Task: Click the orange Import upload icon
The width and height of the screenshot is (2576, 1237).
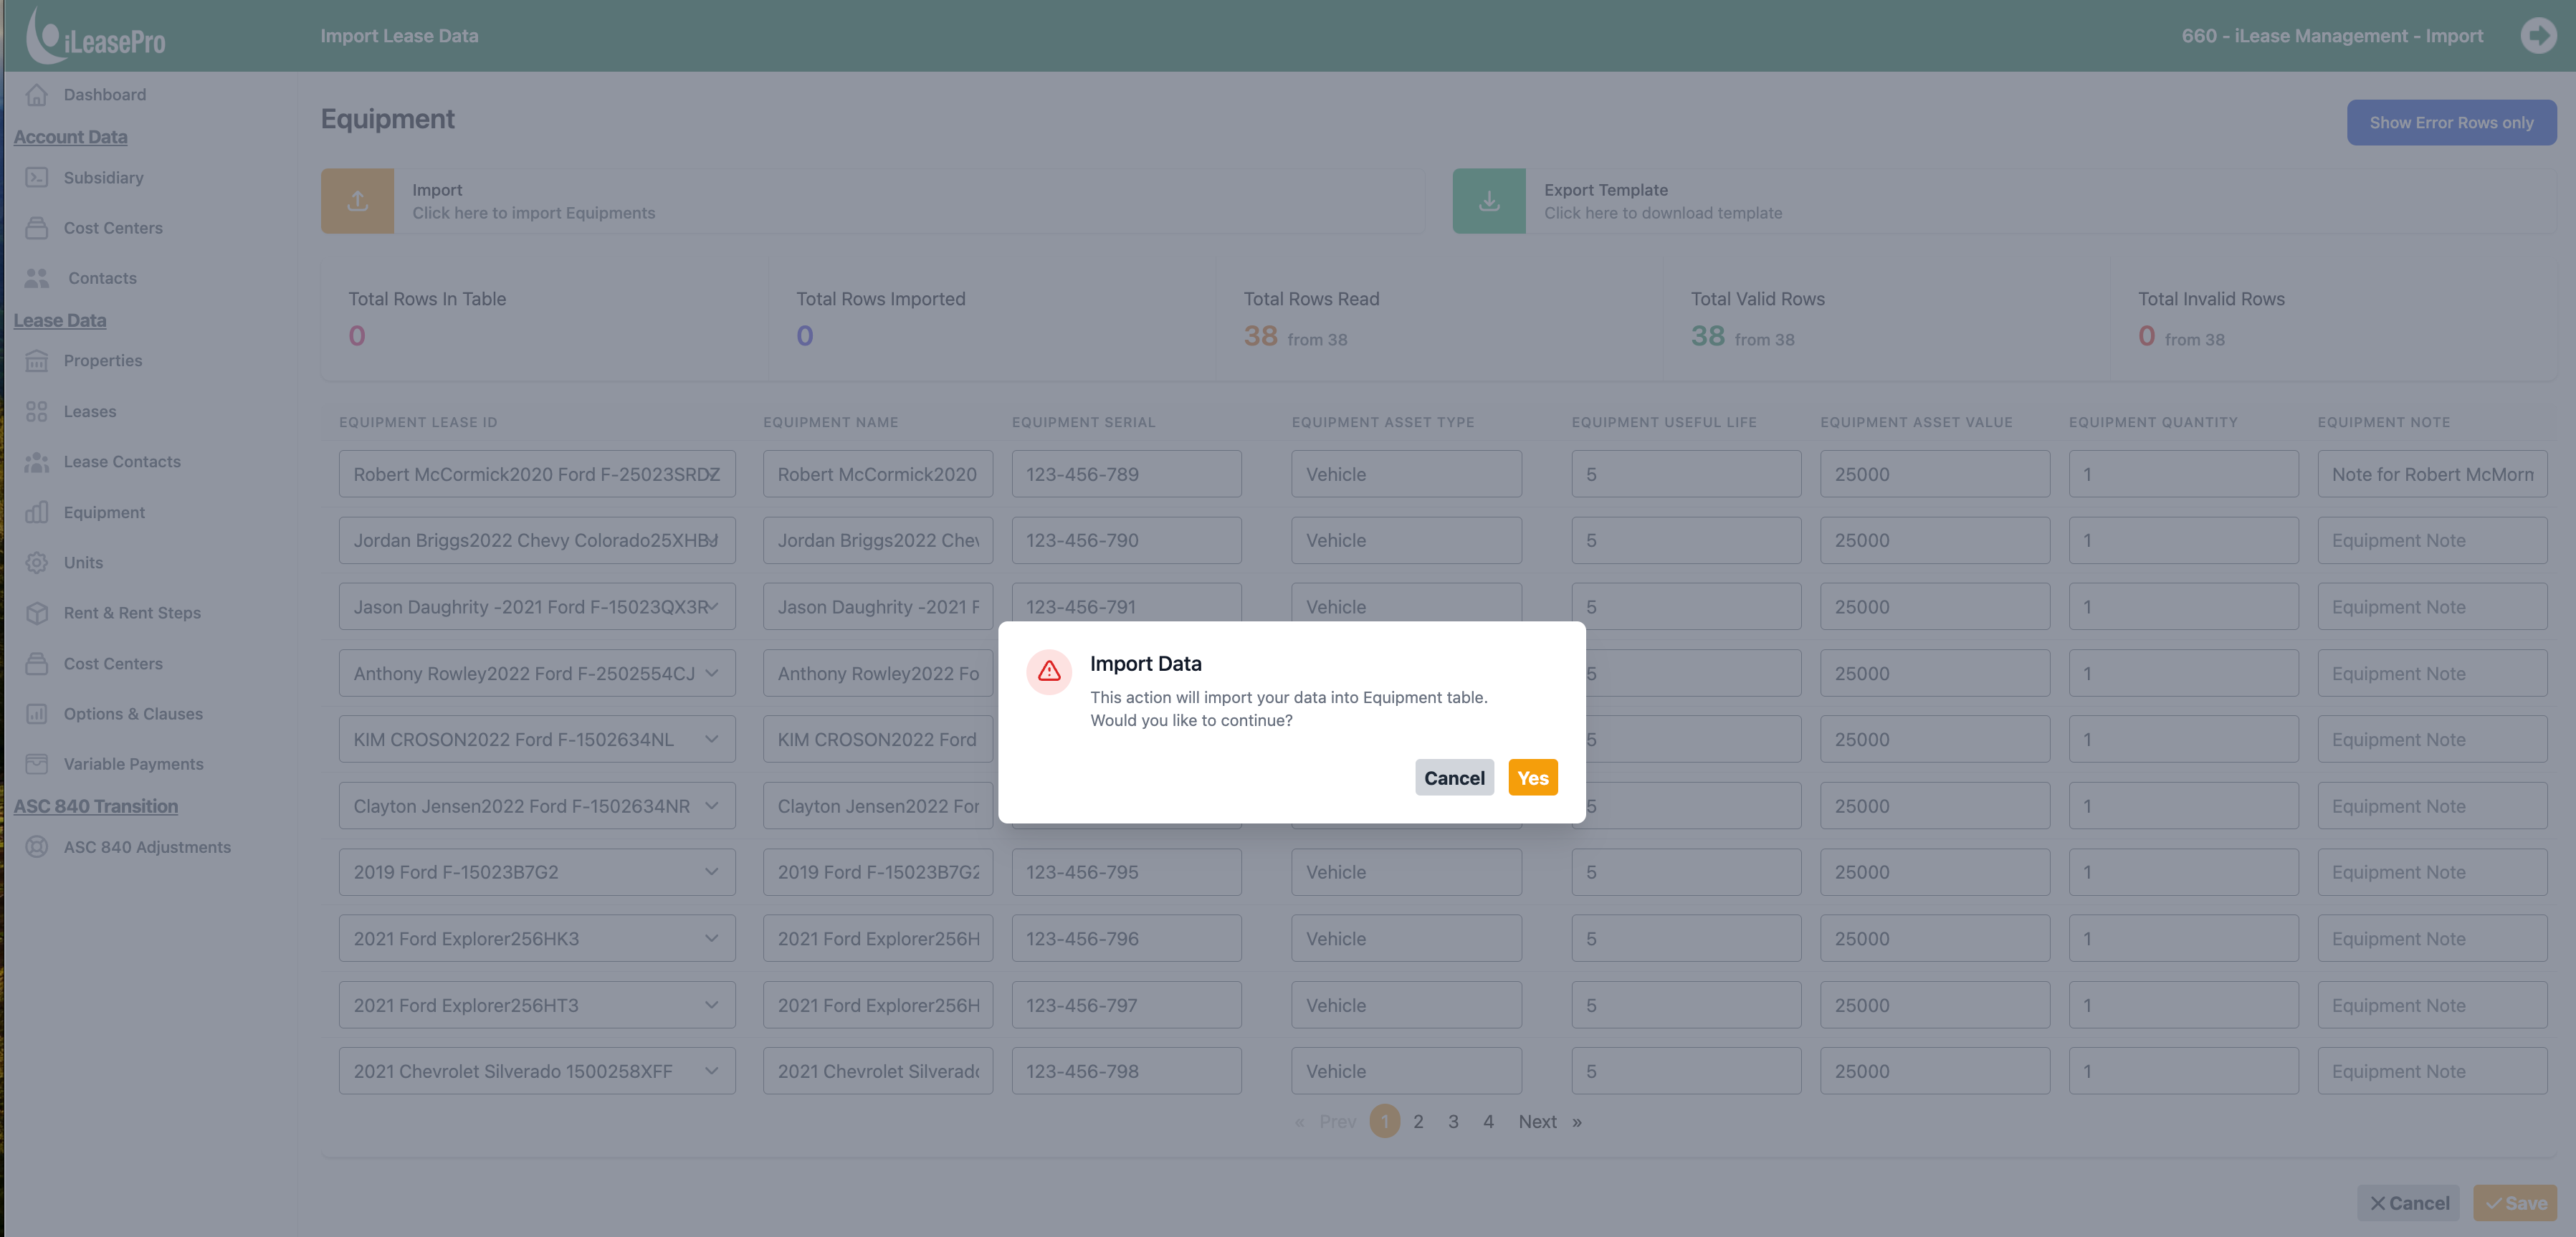Action: (357, 201)
